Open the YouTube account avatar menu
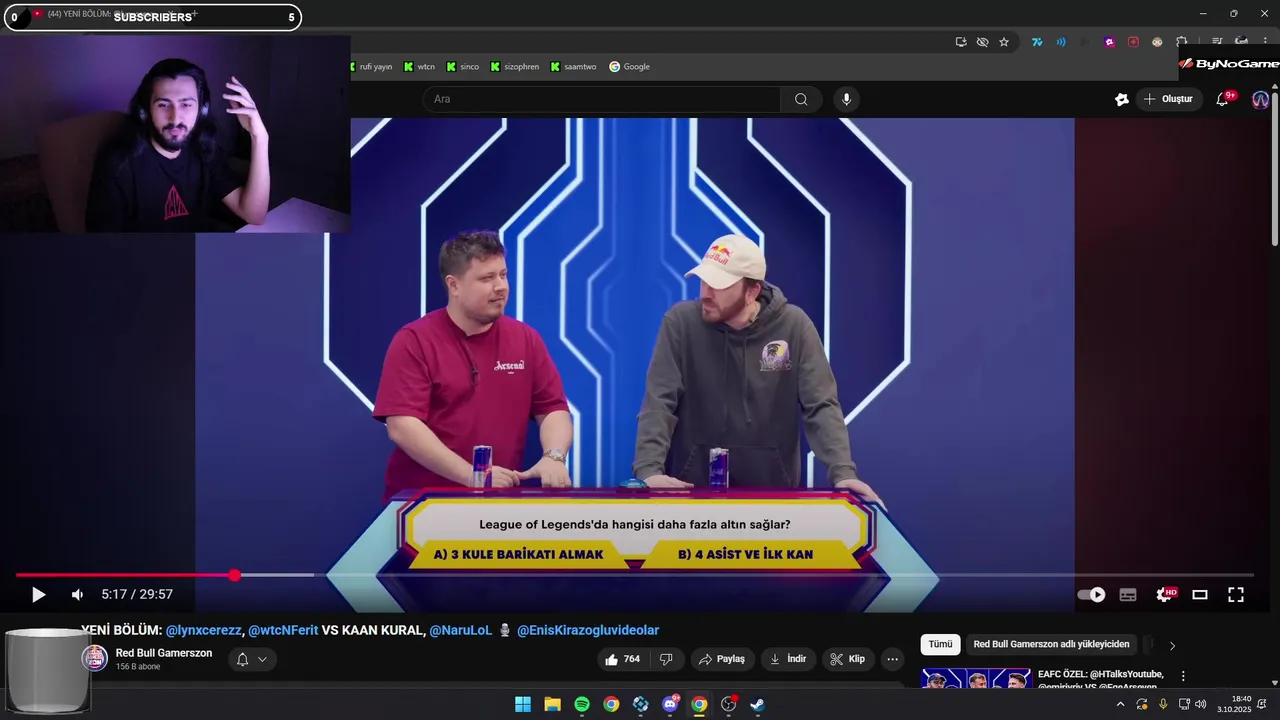This screenshot has height=720, width=1280. point(1260,99)
